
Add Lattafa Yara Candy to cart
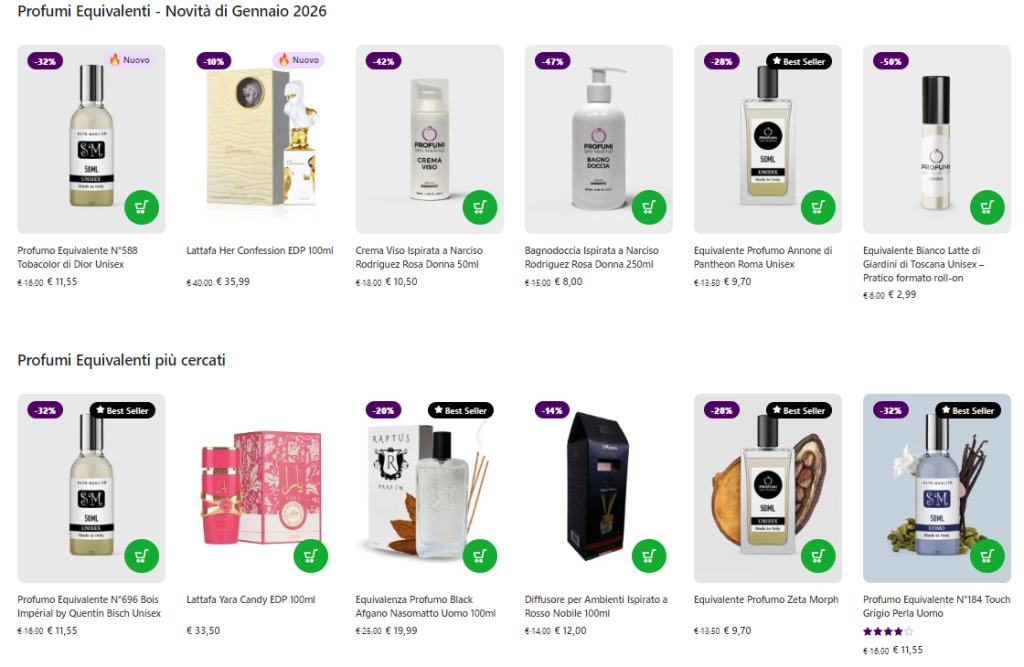tap(311, 557)
